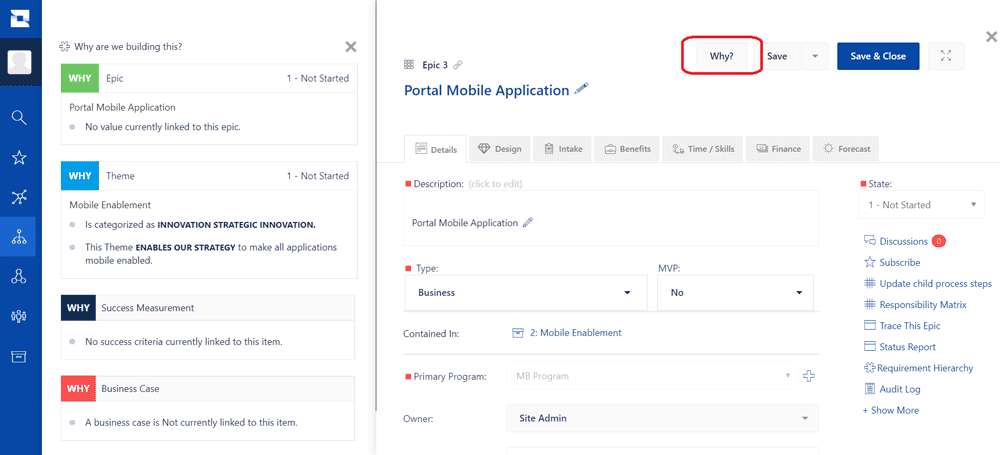
Task: Click the Save & Close button
Action: click(x=878, y=56)
